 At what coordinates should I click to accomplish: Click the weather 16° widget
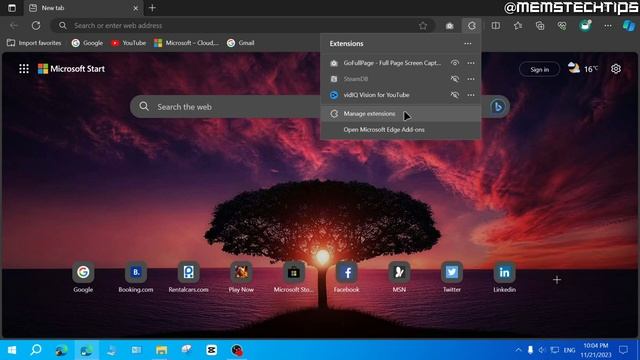[x=583, y=69]
